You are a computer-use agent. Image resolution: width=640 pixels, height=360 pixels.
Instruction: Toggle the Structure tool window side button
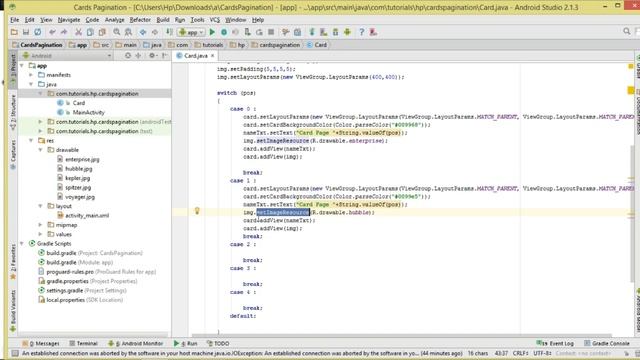point(13,112)
